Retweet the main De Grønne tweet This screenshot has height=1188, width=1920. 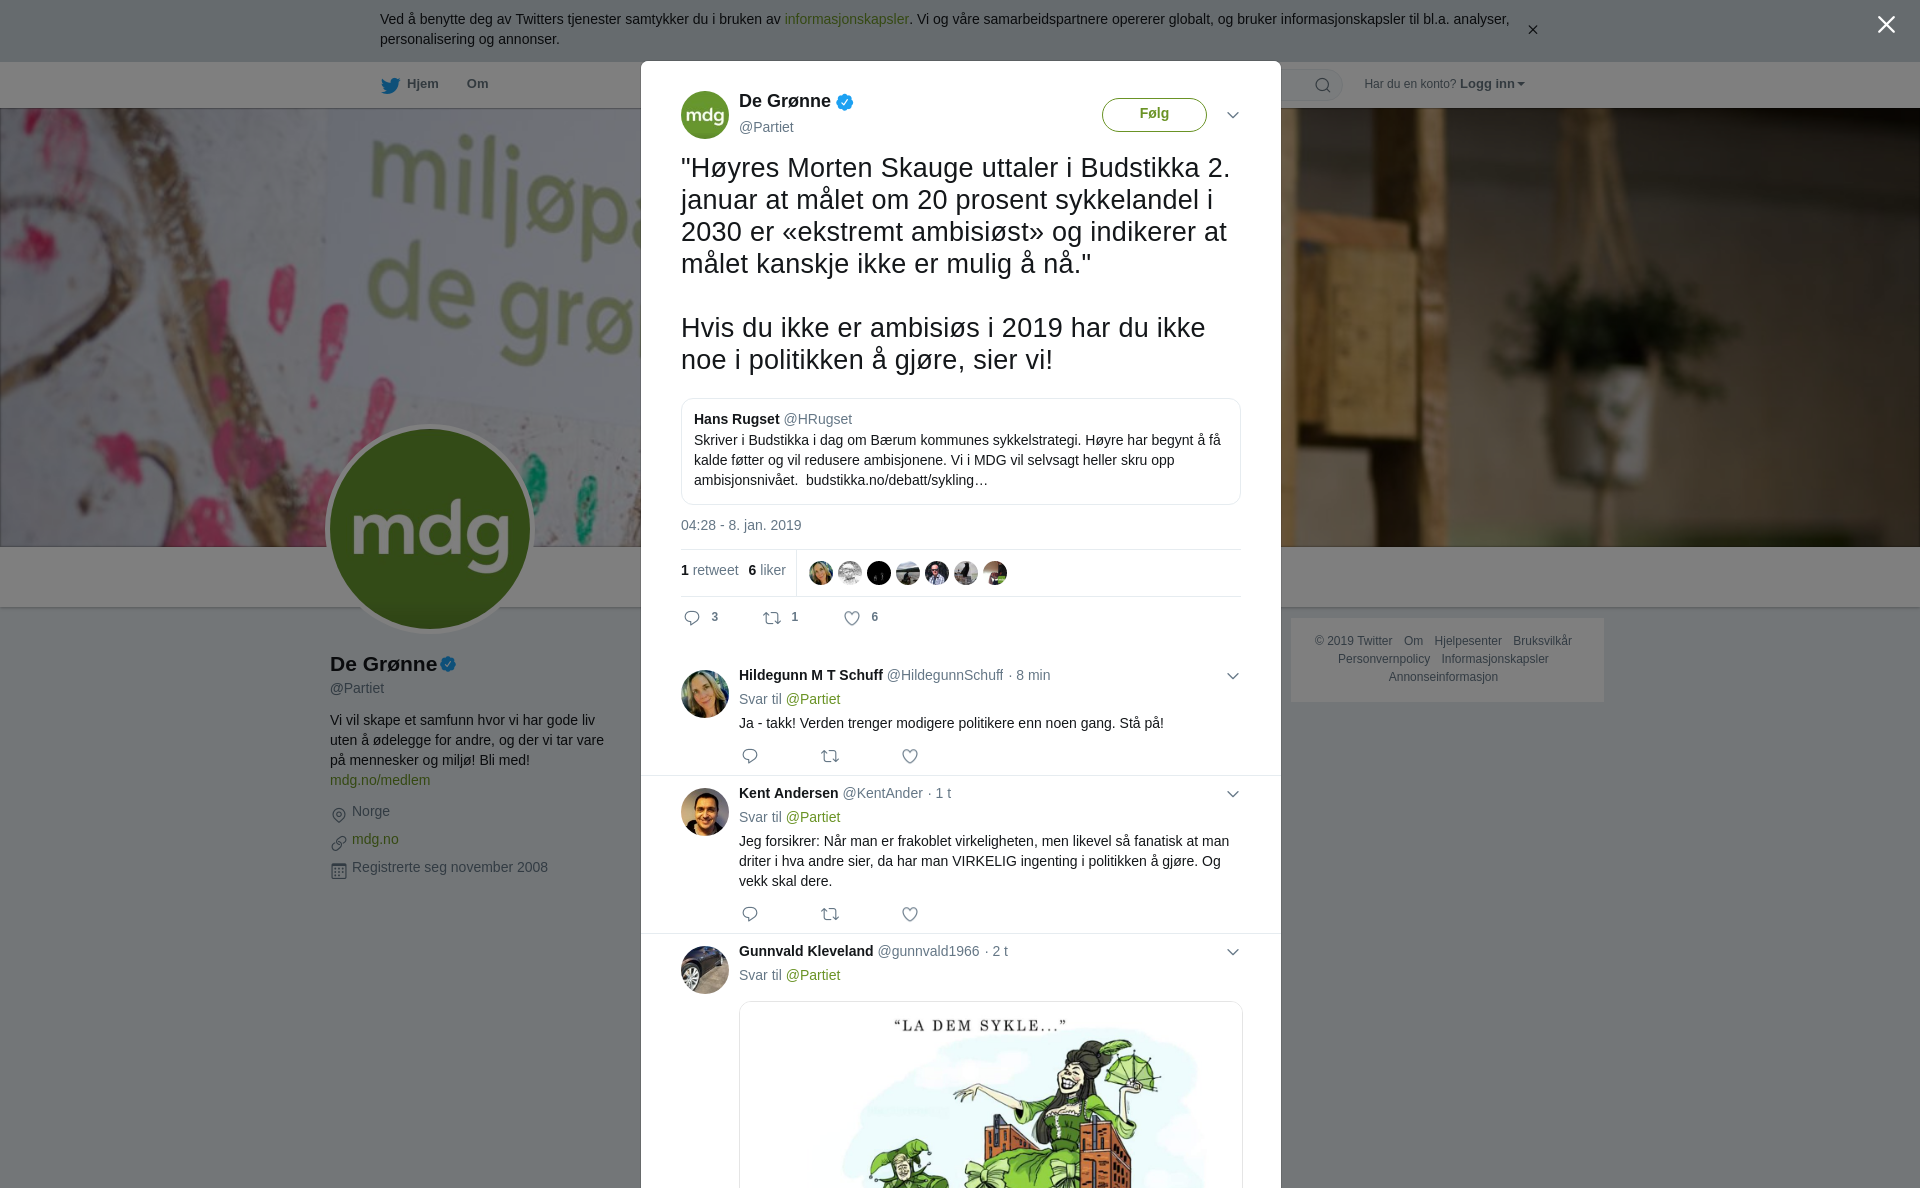pos(772,618)
